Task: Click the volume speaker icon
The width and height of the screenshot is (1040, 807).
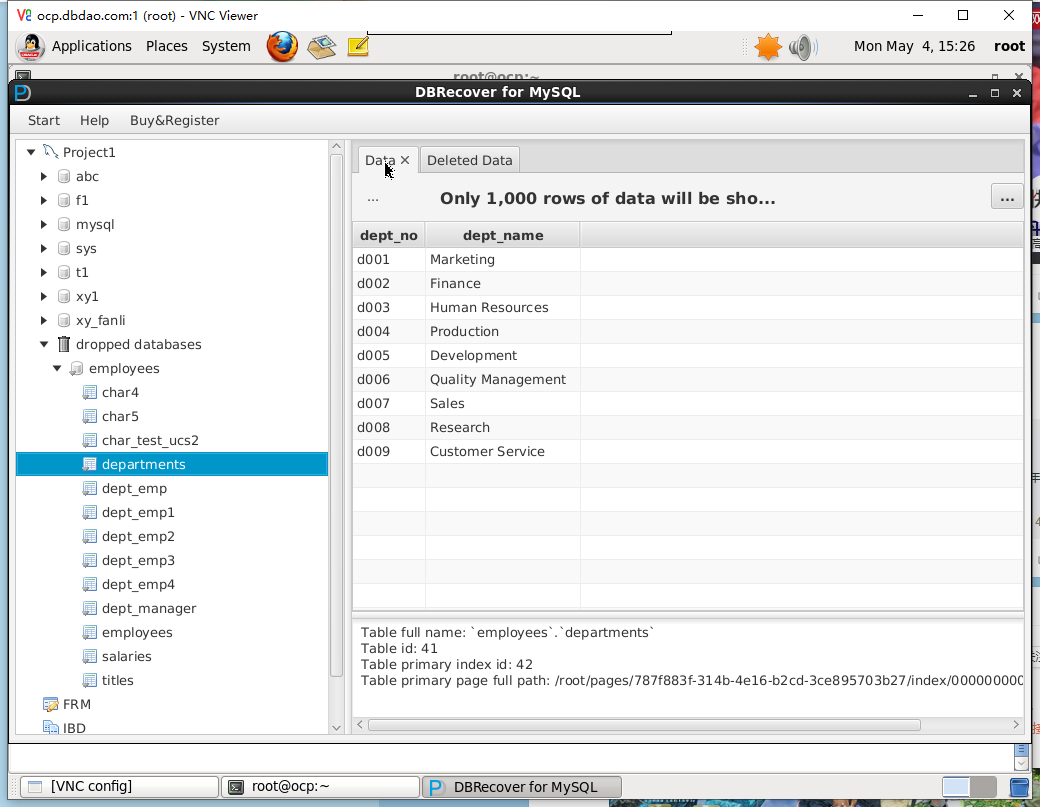Action: click(x=802, y=46)
